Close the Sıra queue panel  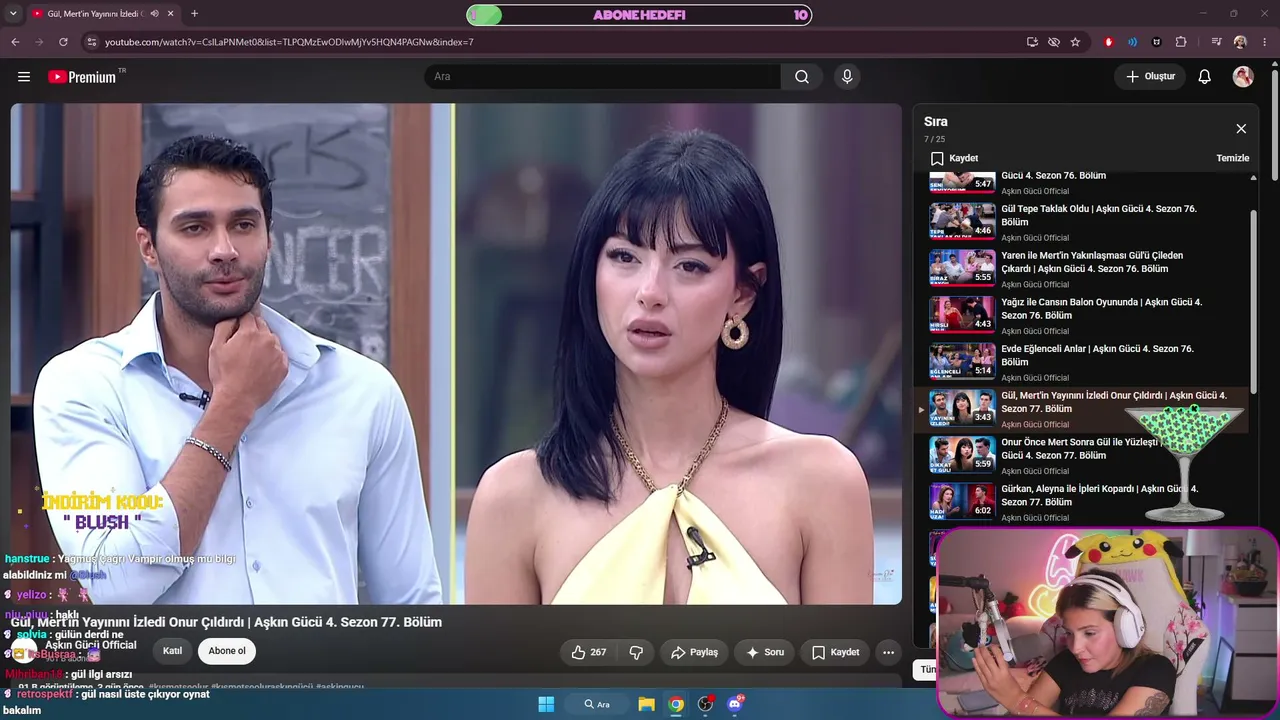[x=1241, y=129]
